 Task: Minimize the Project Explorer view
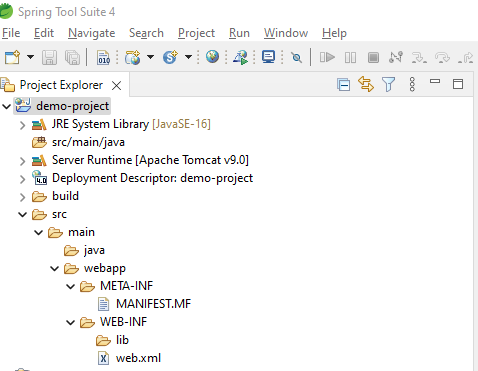click(435, 81)
